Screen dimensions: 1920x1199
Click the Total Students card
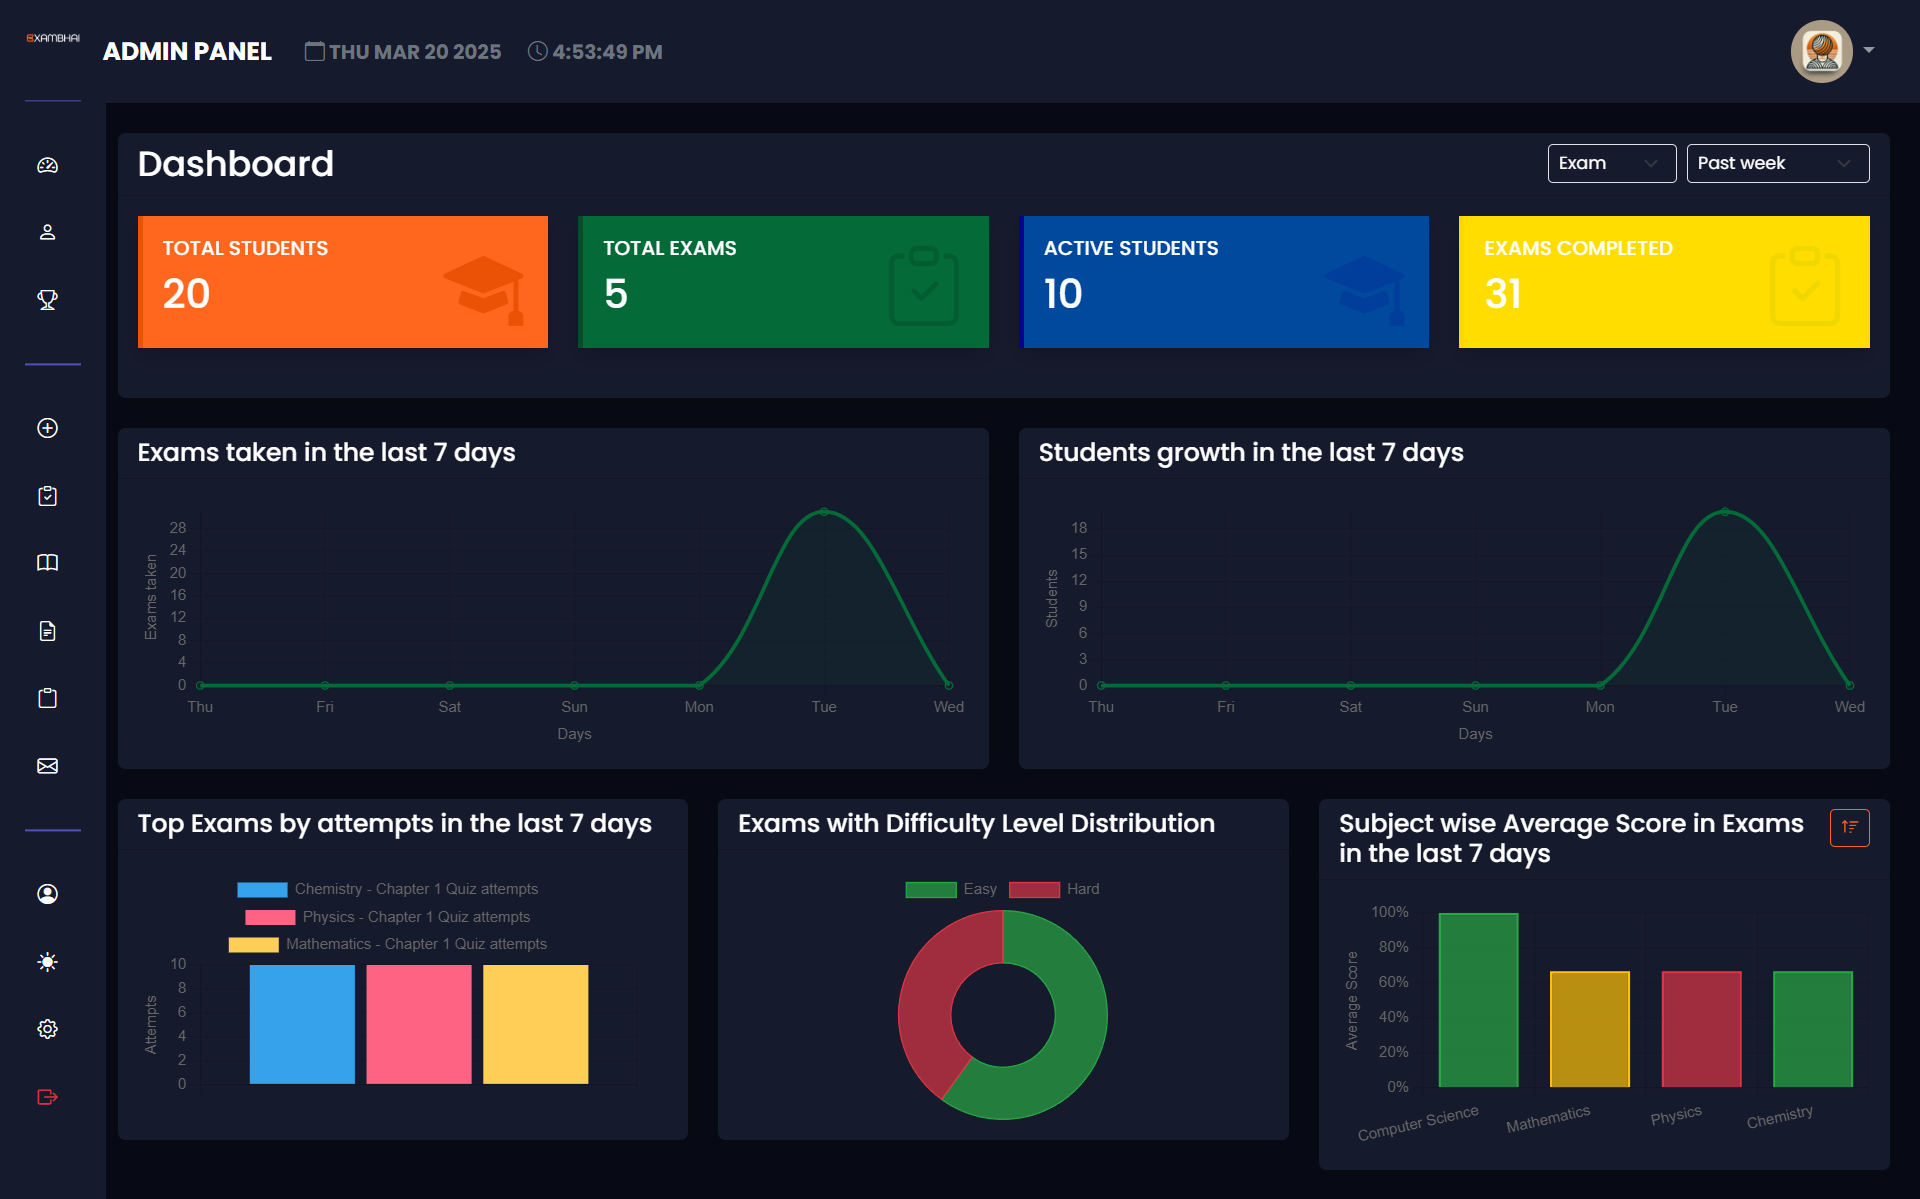coord(343,282)
